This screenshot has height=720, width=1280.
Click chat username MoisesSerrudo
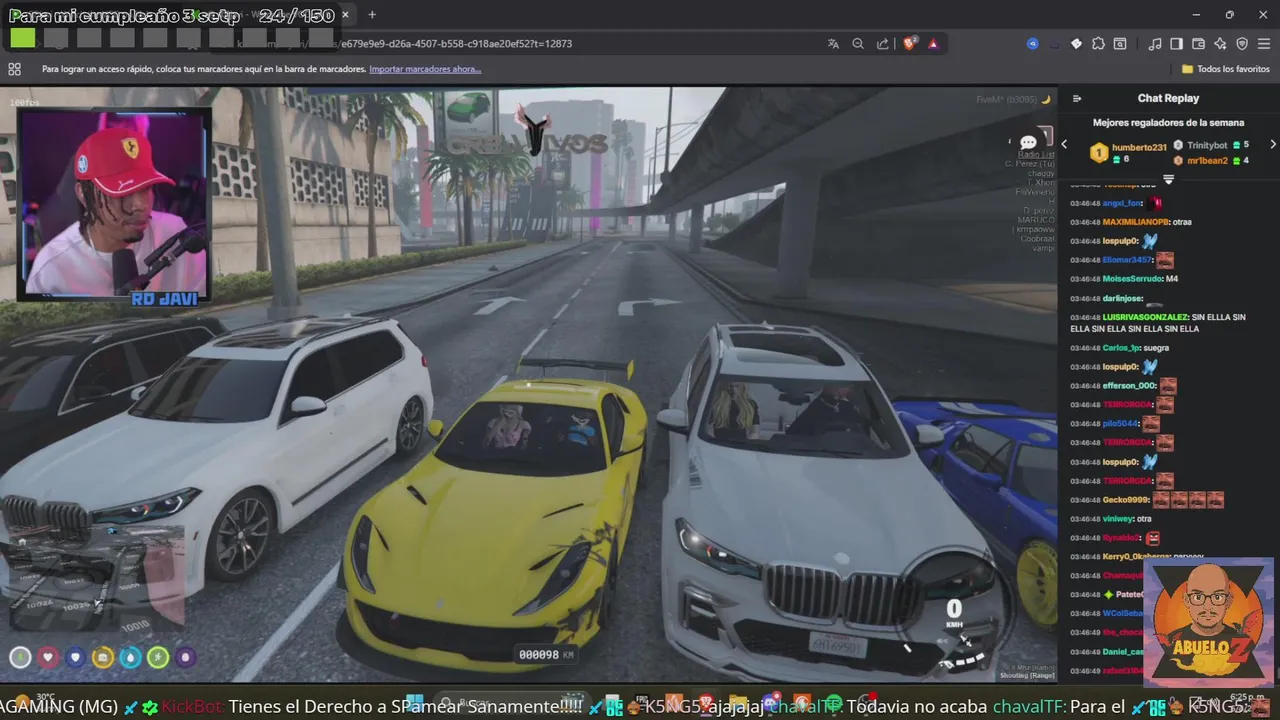tap(1133, 279)
